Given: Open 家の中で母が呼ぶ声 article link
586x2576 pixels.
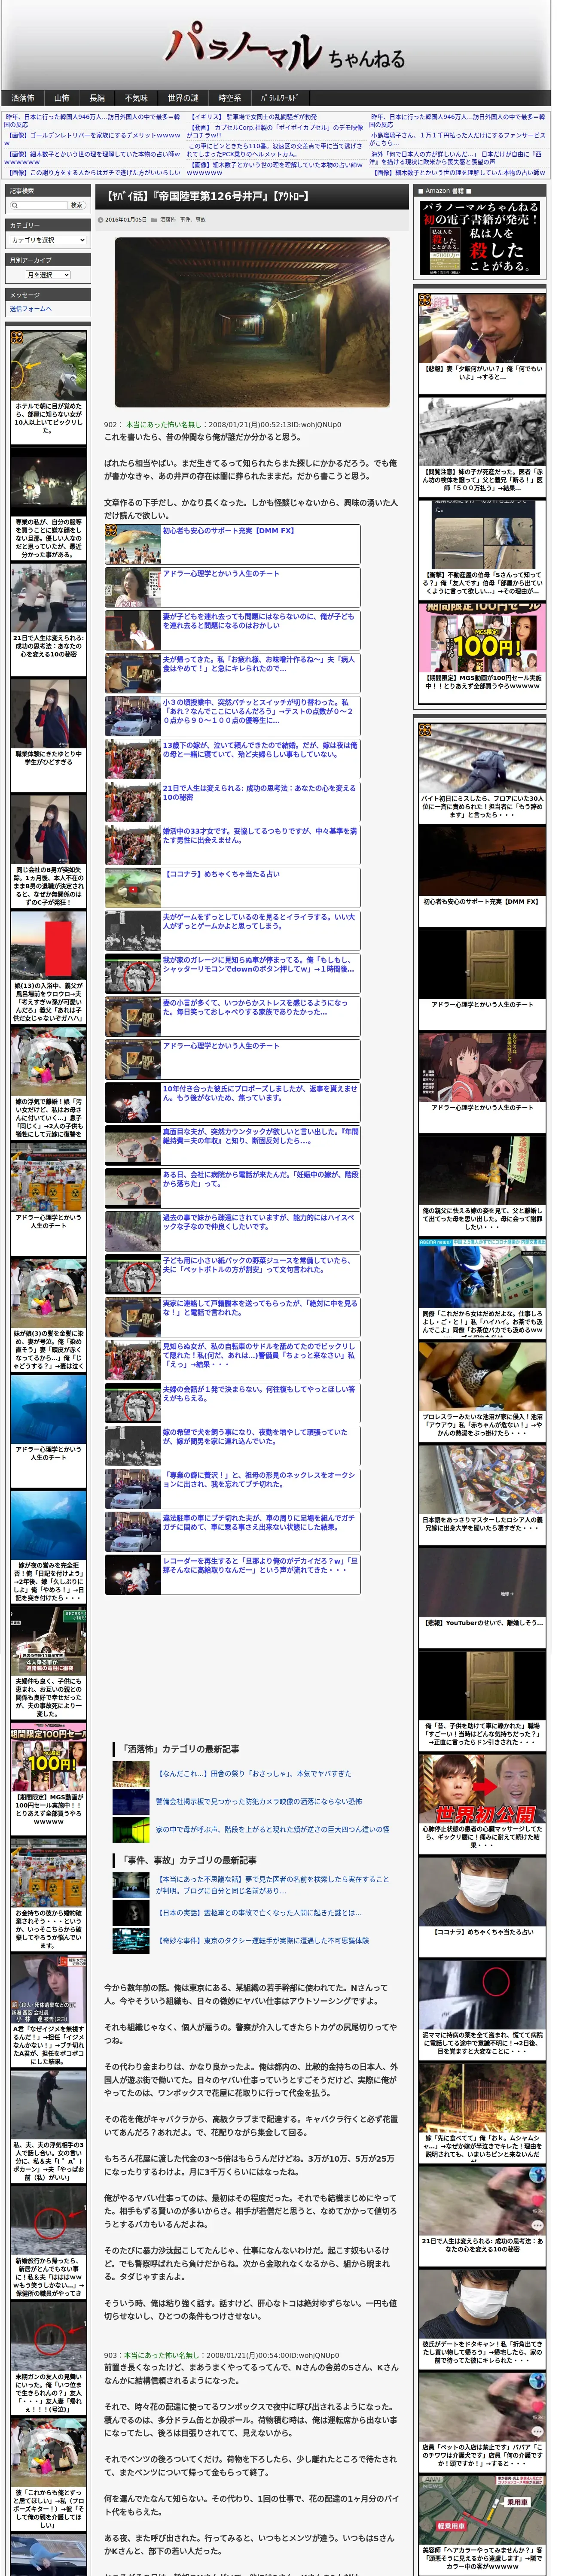Looking at the screenshot, I should coord(272,1830).
